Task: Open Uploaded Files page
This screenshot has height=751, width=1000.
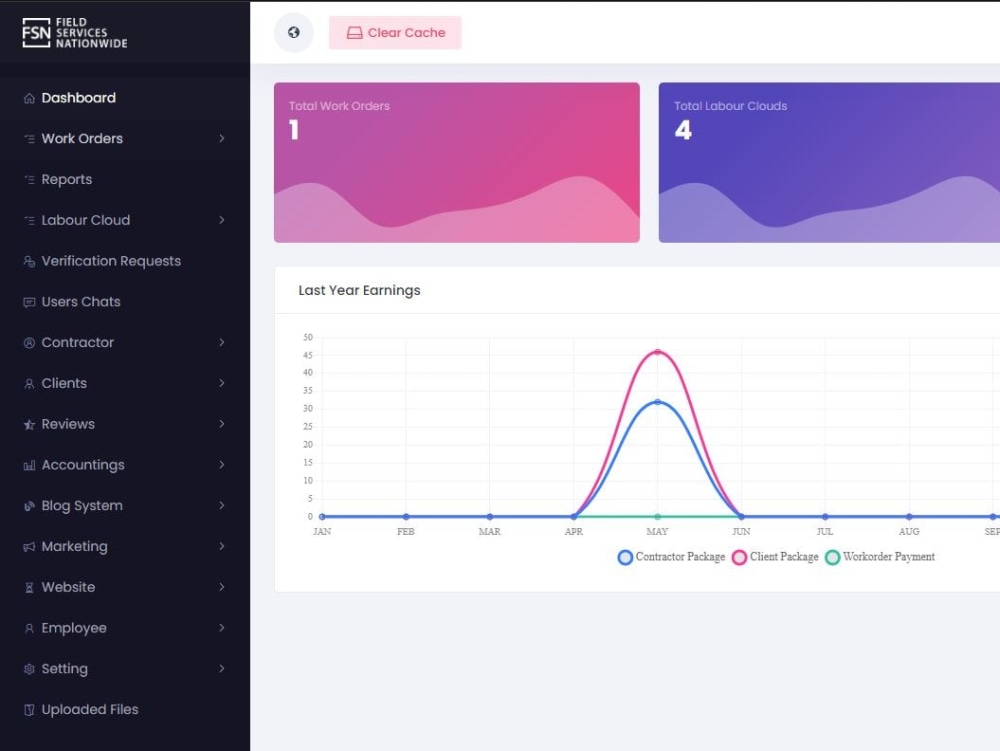Action: [x=125, y=710]
